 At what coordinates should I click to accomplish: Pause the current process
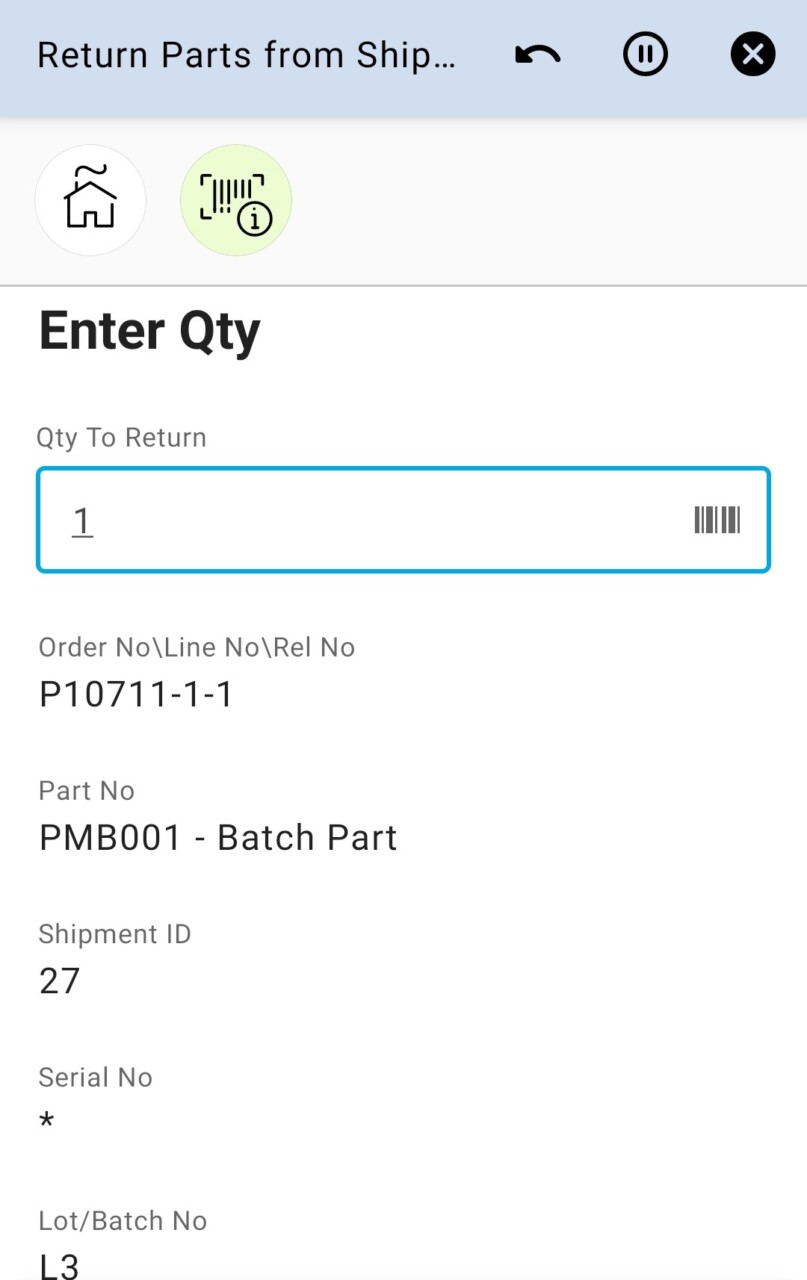645,55
